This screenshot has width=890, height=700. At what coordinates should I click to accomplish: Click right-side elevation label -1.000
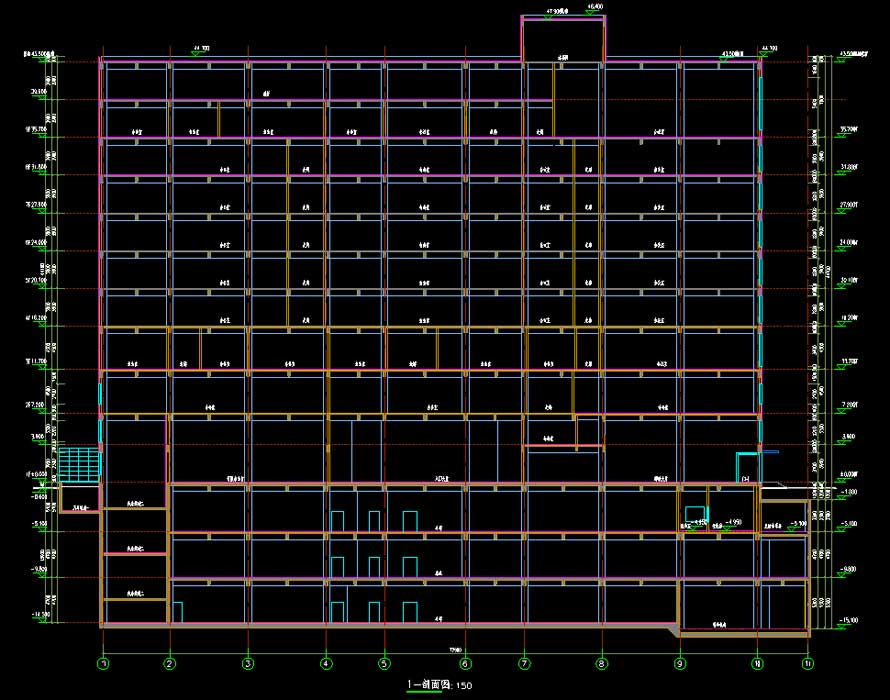850,492
